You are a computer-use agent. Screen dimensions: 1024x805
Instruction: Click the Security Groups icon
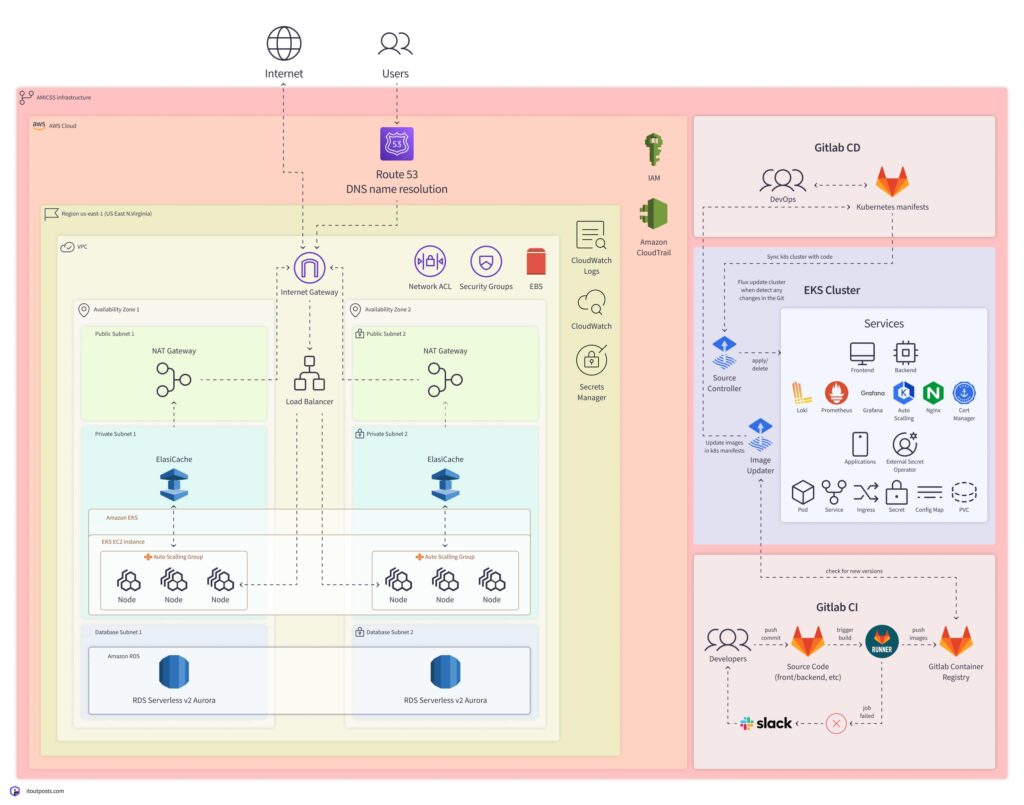click(x=486, y=262)
